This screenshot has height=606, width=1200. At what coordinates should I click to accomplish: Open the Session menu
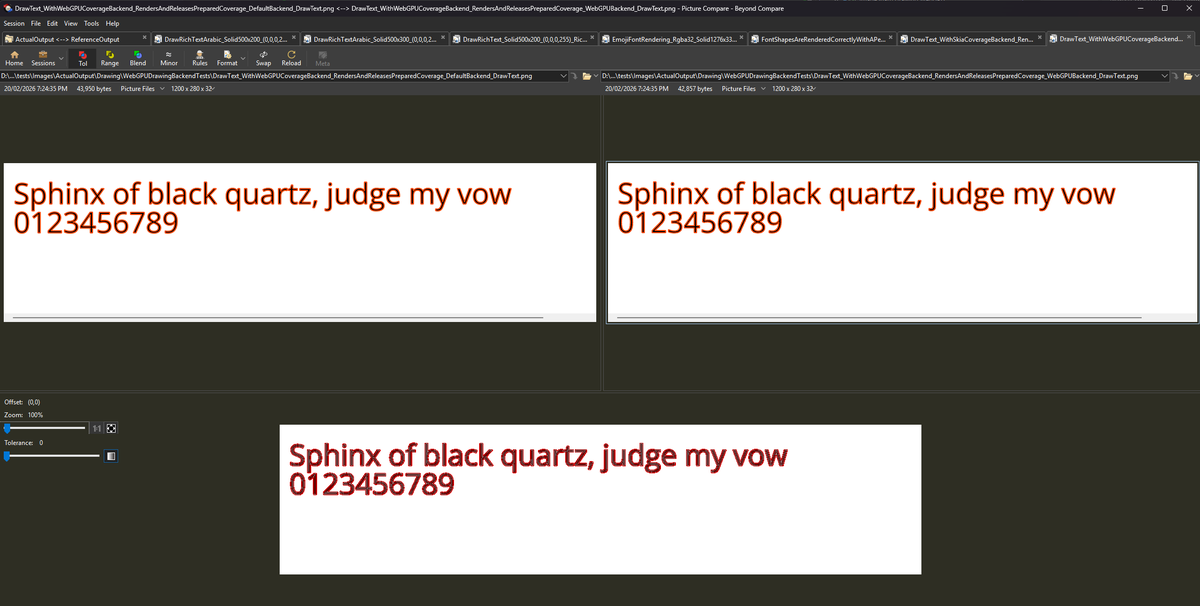(x=14, y=23)
